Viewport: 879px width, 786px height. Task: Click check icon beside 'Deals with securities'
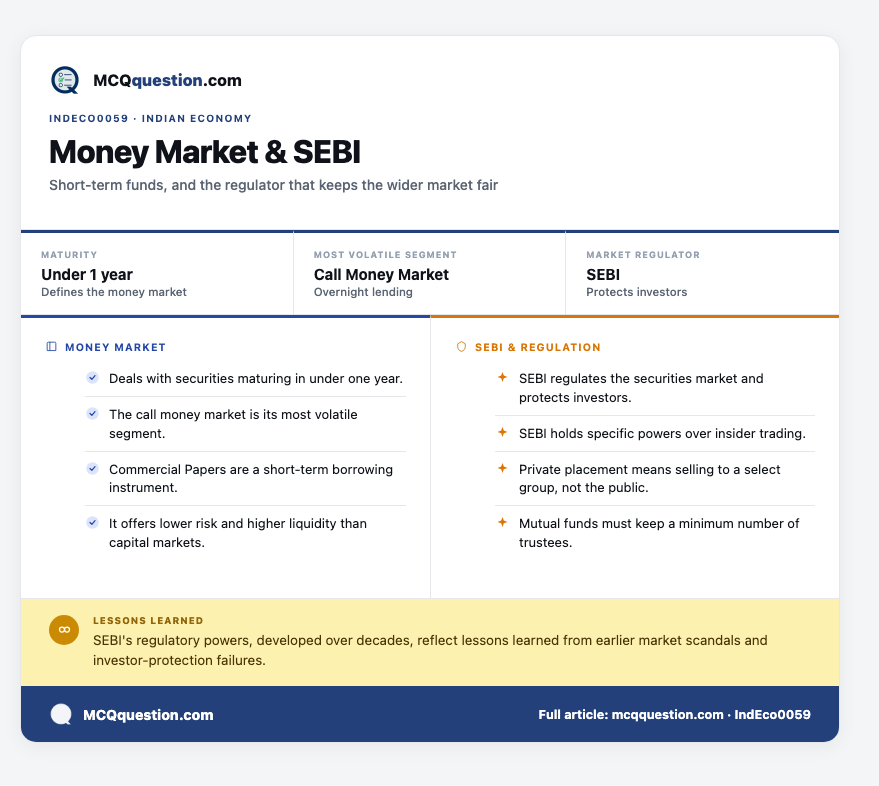[x=92, y=377]
